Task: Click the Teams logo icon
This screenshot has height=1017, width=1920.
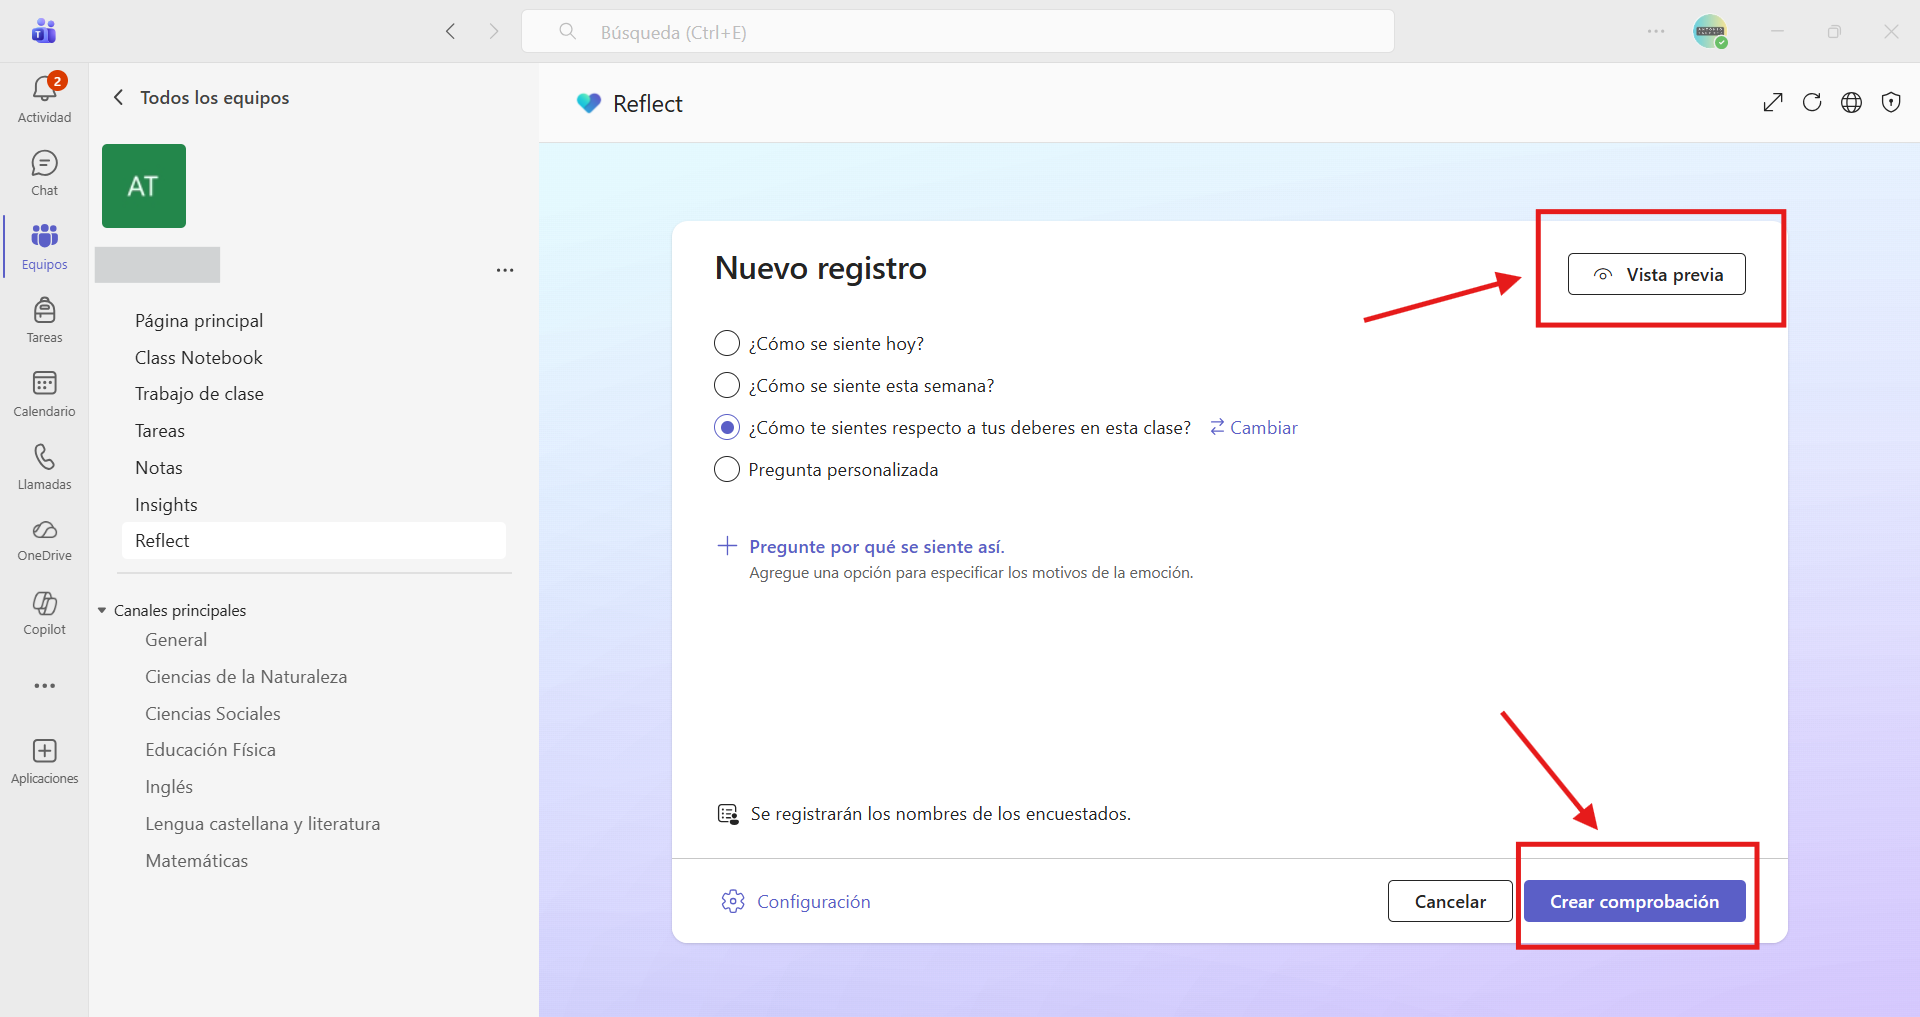Action: (x=44, y=31)
